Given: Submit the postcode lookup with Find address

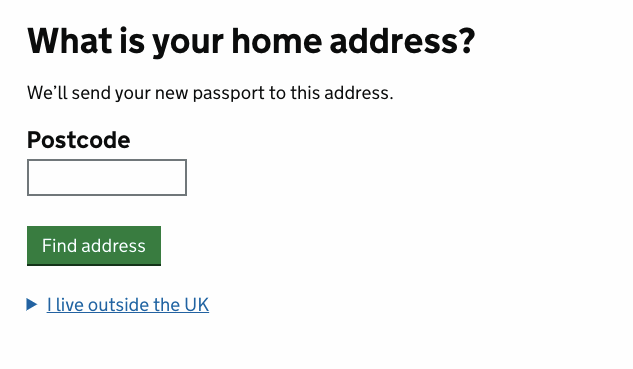Looking at the screenshot, I should click(x=94, y=245).
